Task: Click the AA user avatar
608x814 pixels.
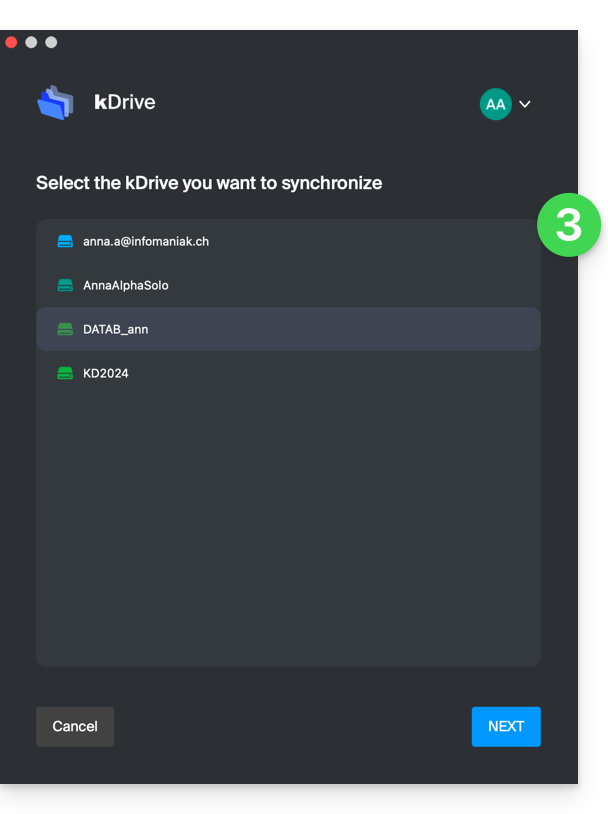Action: point(495,104)
